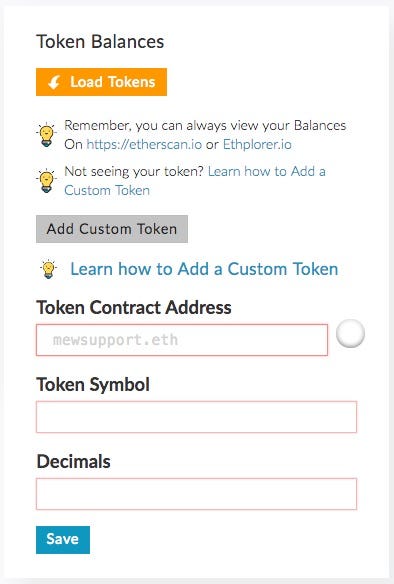Open the large Learn how to Add a Custom Token link
394x584 pixels.
click(x=204, y=269)
